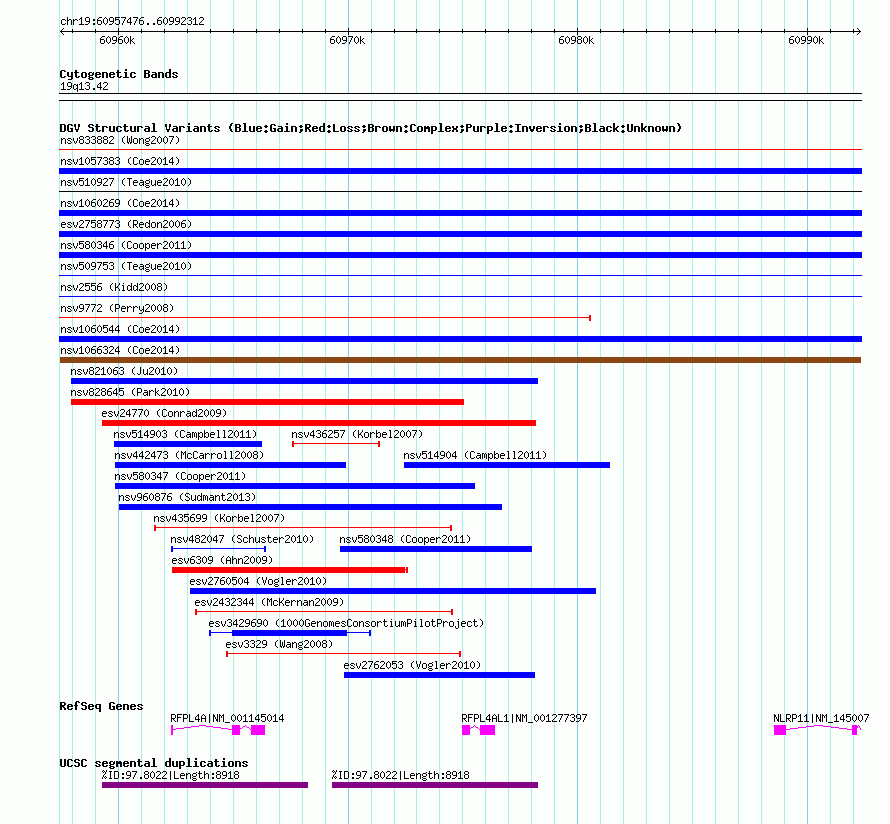Click the nsv510927 (Teague2010) label

(126, 182)
